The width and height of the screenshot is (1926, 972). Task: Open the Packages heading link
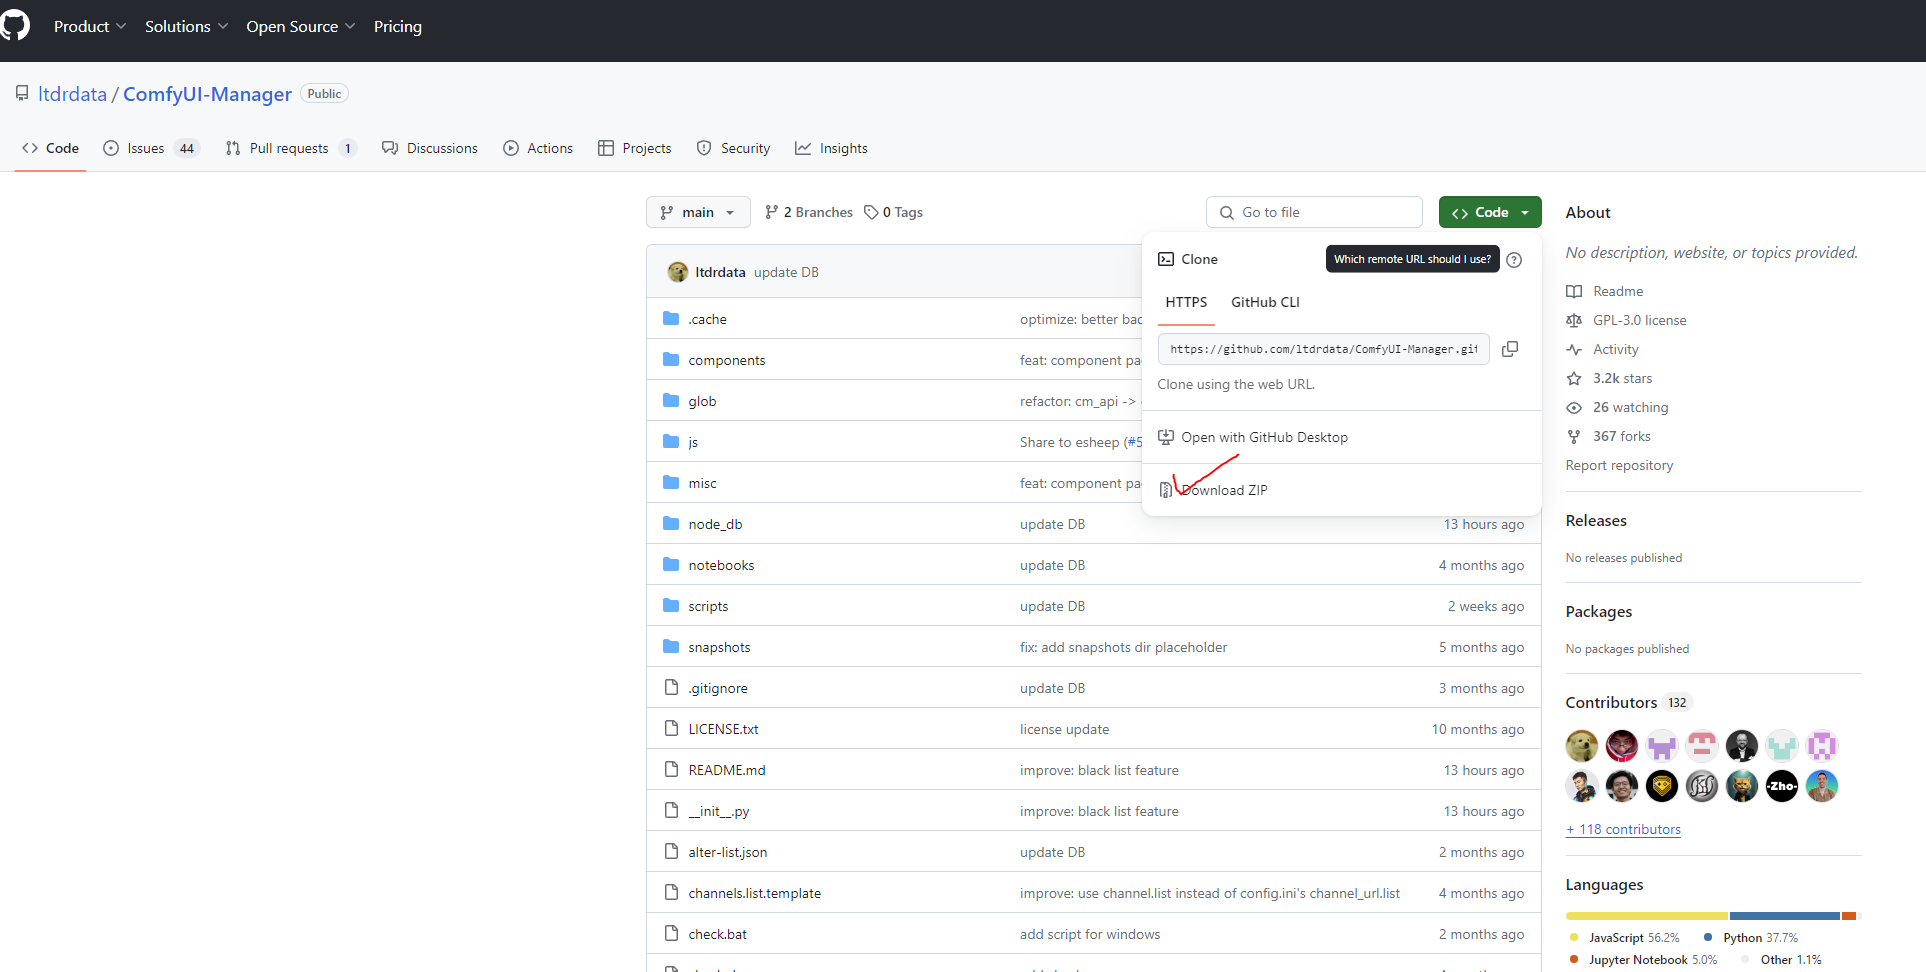point(1599,611)
